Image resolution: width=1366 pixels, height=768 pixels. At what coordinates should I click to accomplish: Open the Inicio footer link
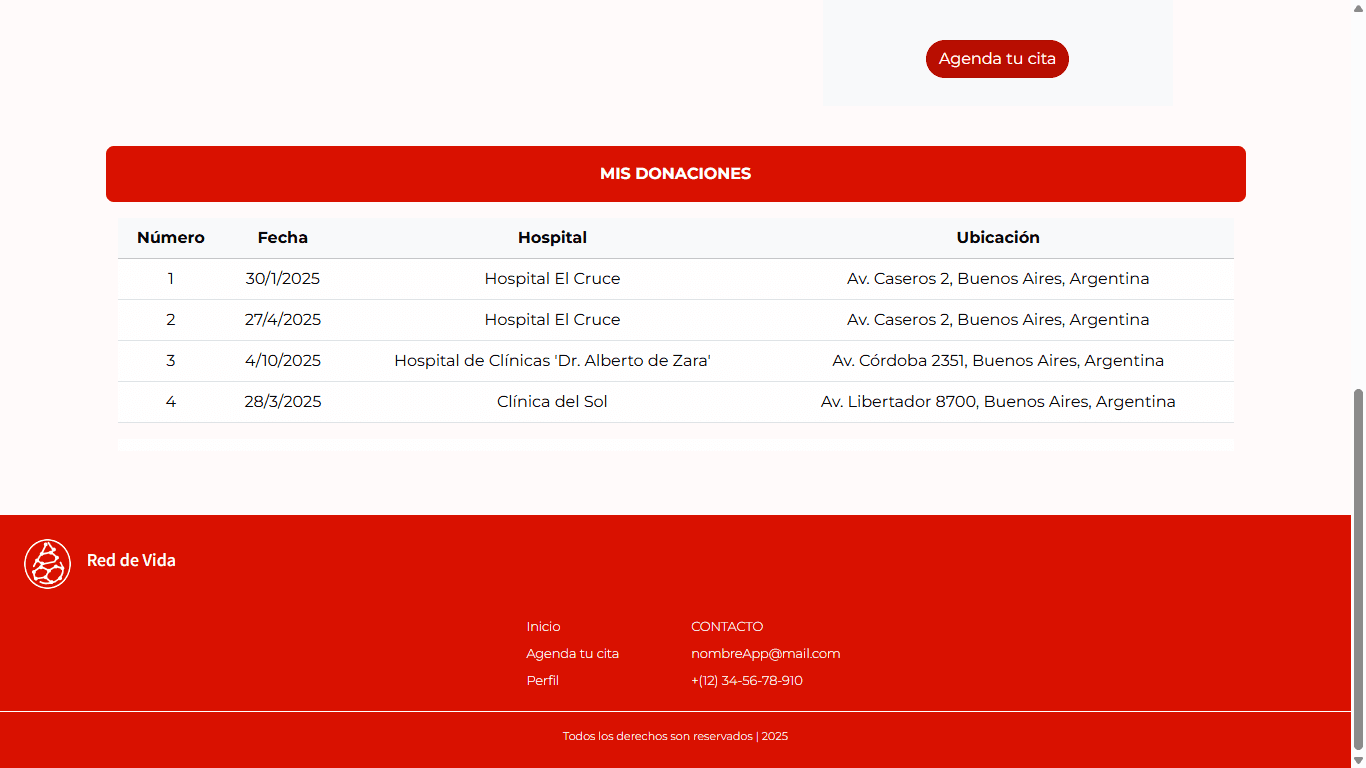pos(543,627)
